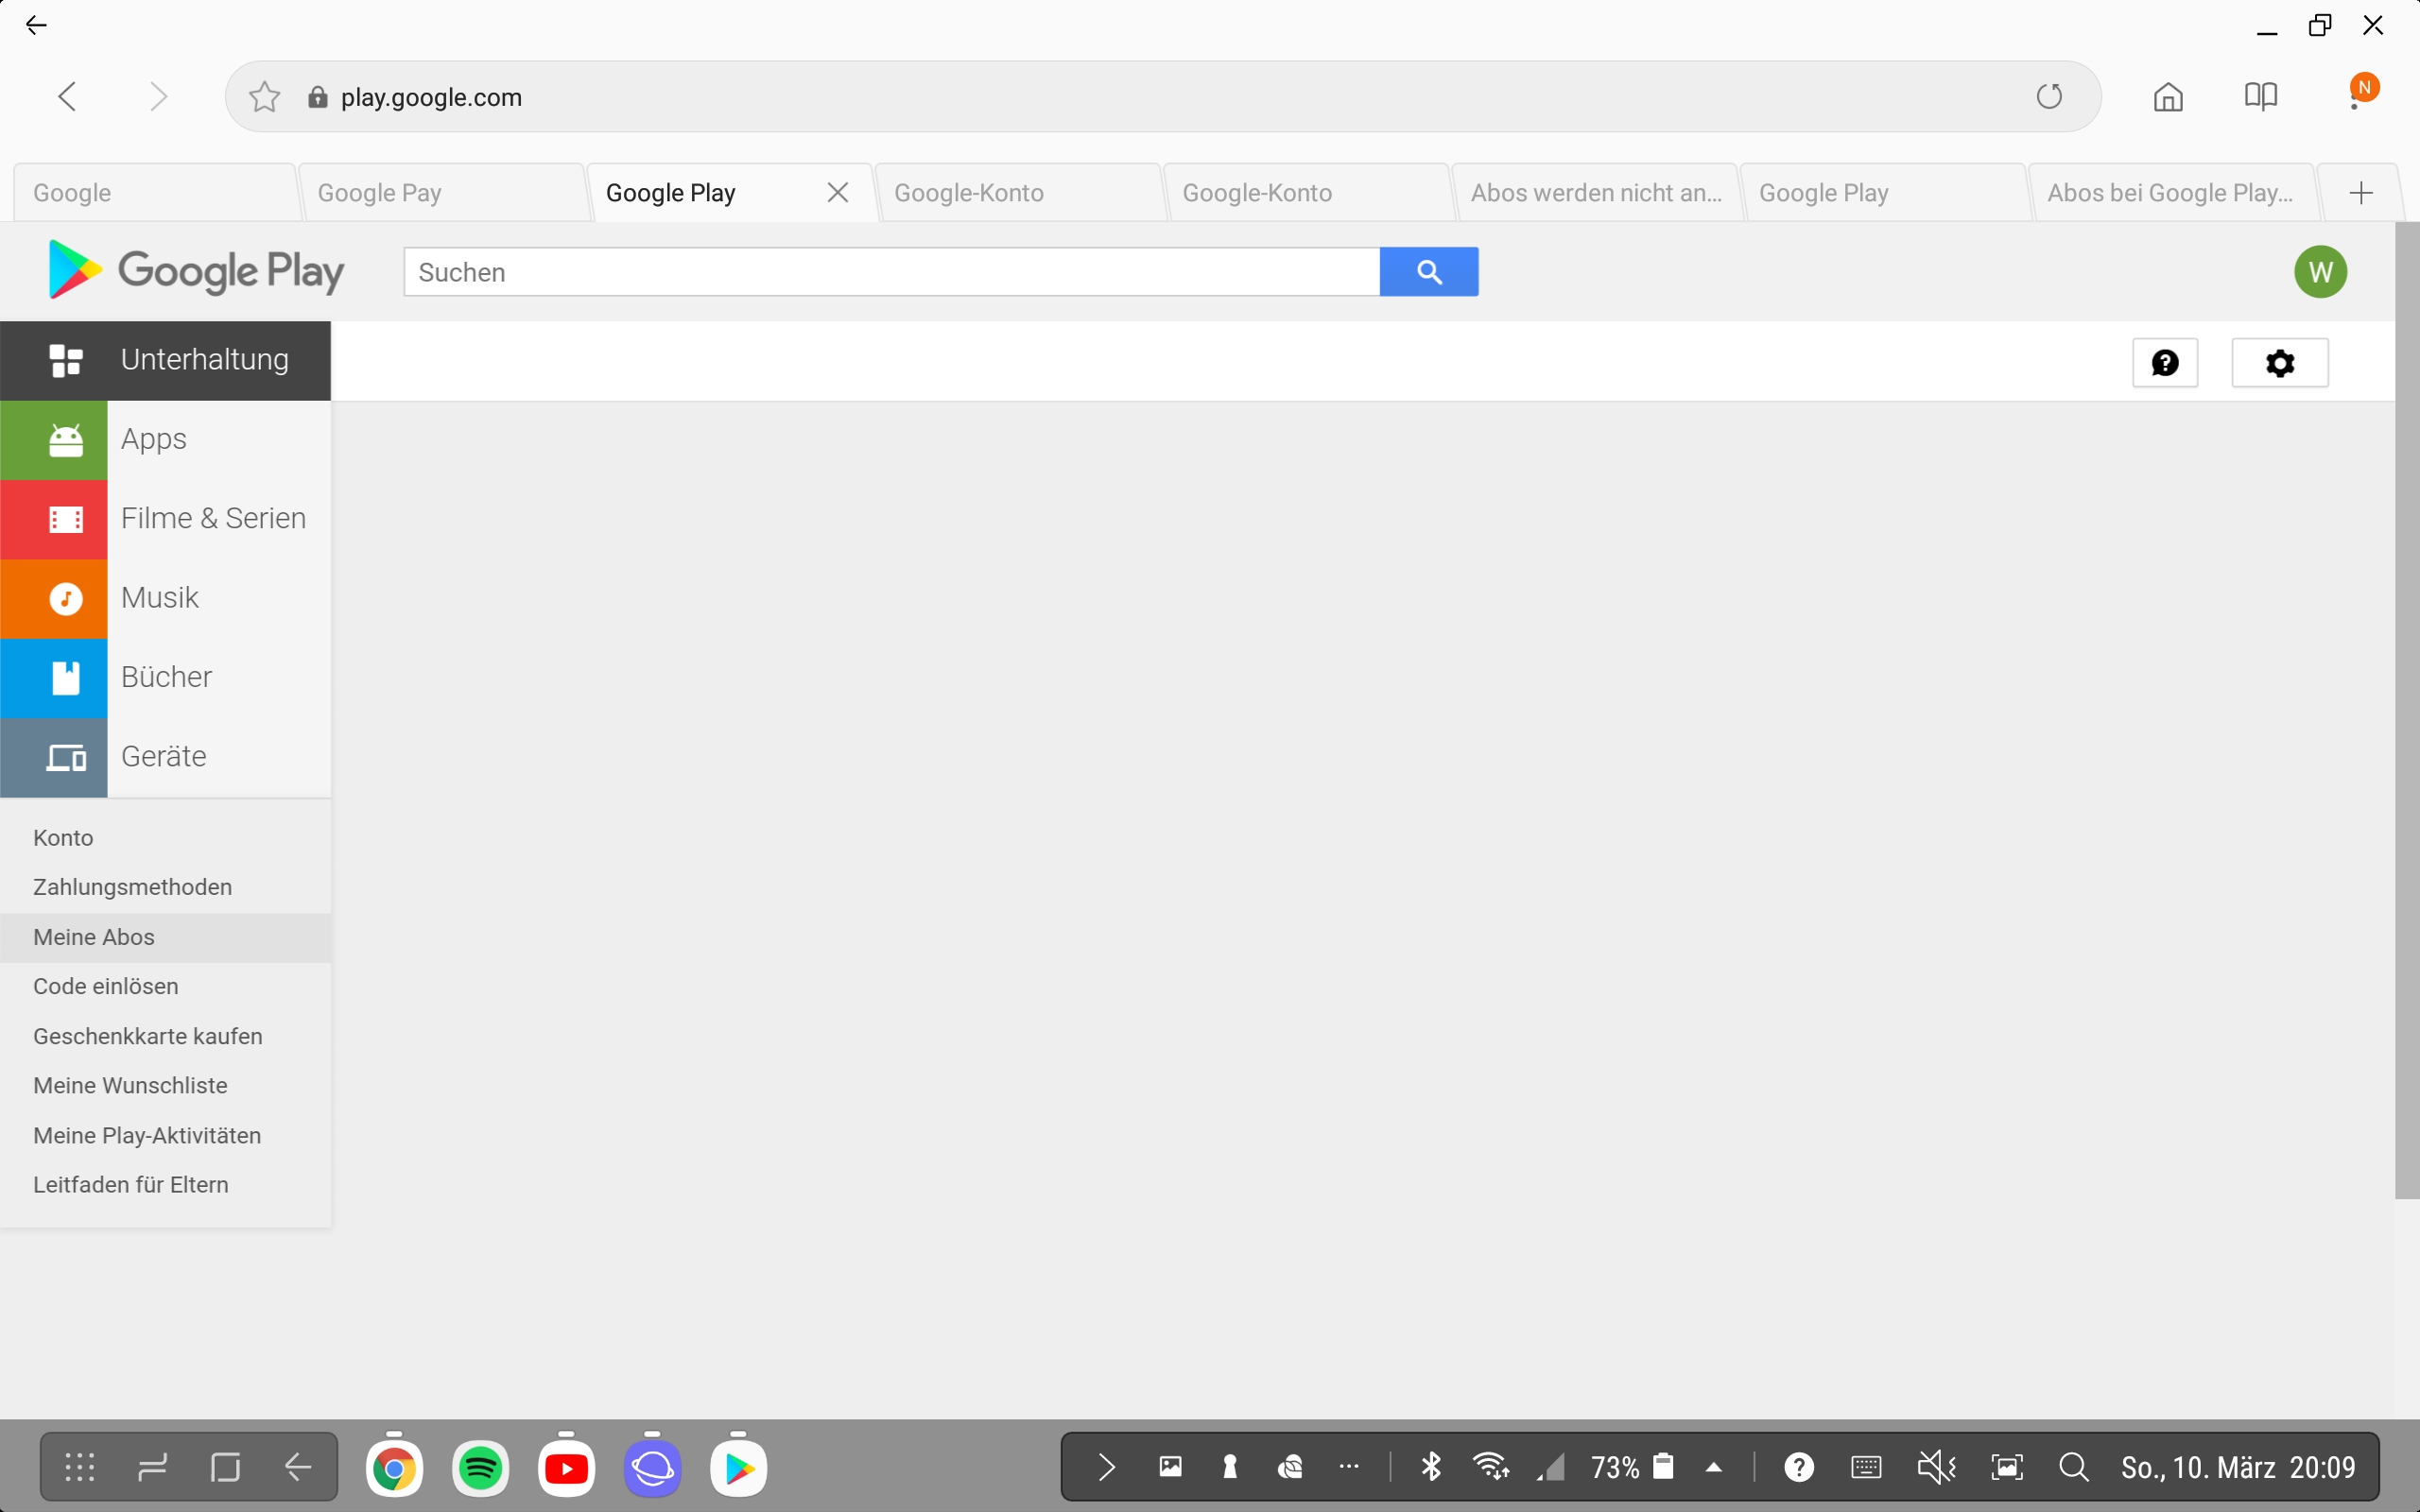The width and height of the screenshot is (2420, 1512).
Task: Click the window back arrow at top
Action: tap(36, 26)
